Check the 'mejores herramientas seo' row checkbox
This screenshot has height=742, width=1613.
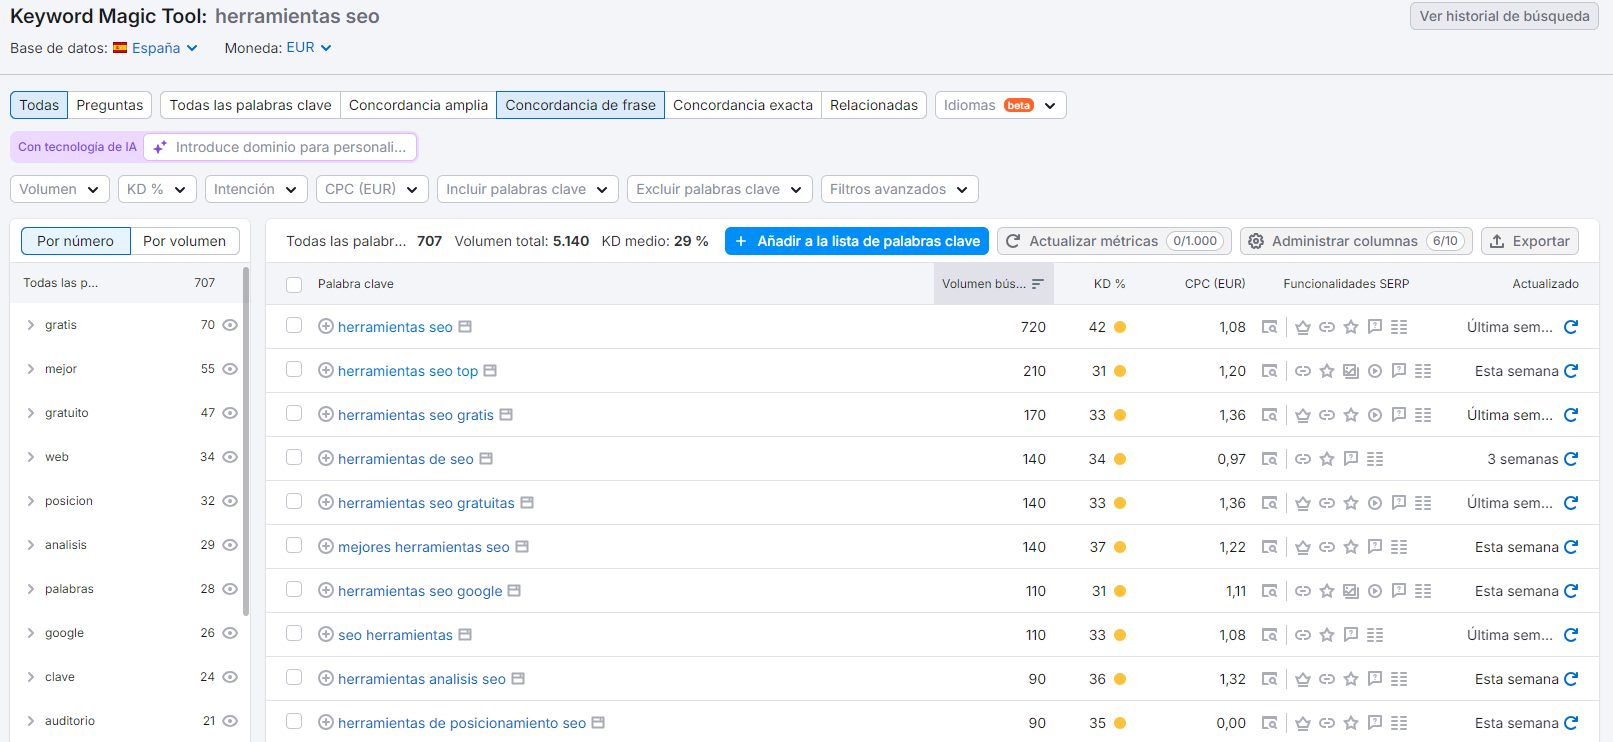tap(294, 545)
